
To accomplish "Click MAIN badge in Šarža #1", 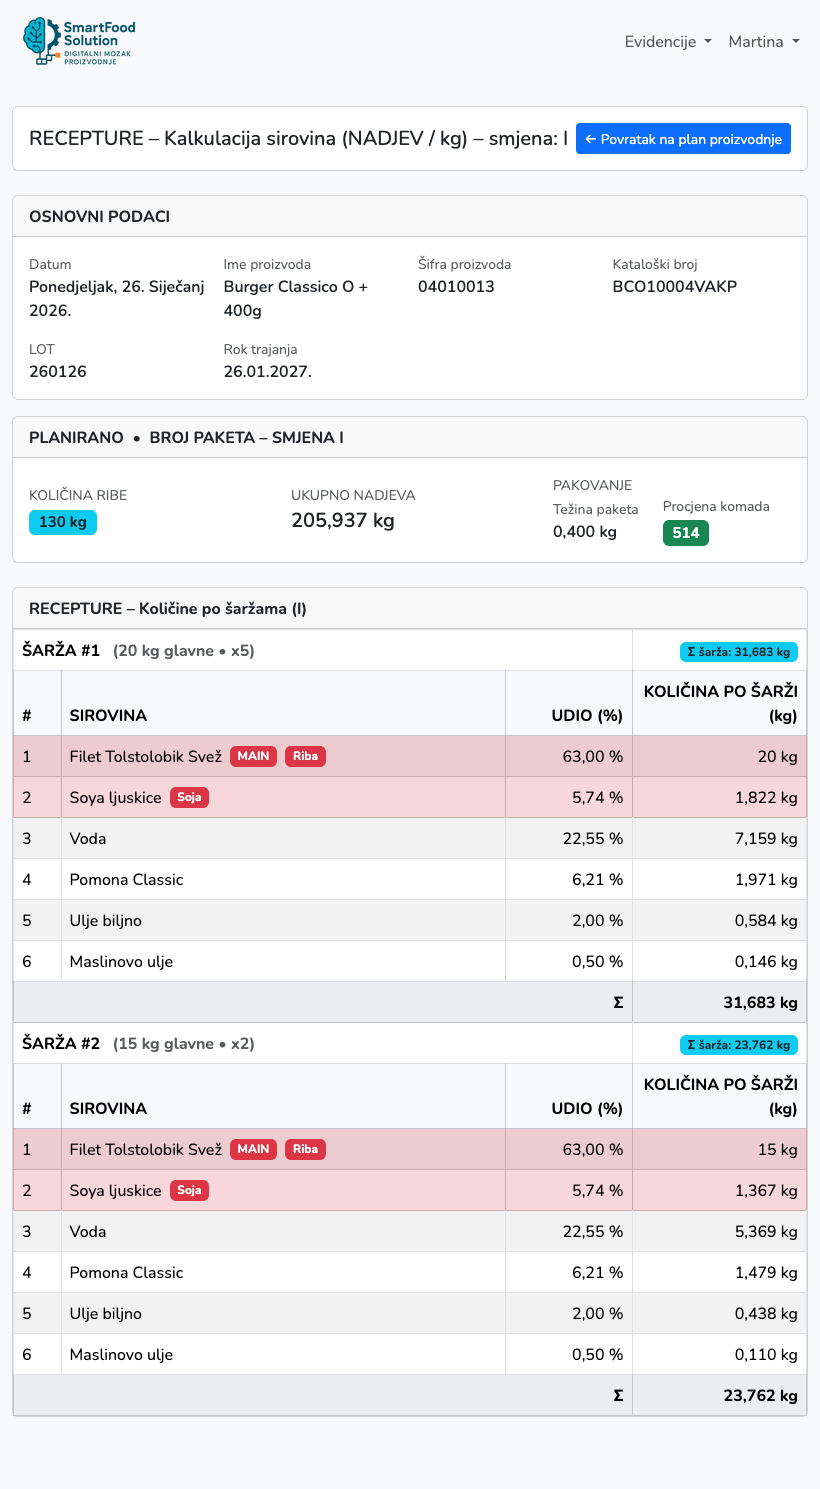I will point(253,756).
